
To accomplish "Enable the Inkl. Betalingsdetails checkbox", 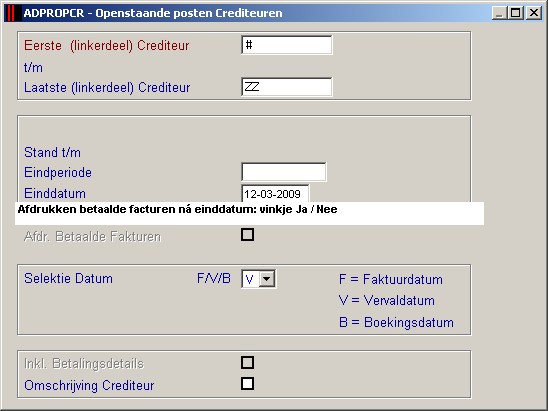I will (247, 362).
